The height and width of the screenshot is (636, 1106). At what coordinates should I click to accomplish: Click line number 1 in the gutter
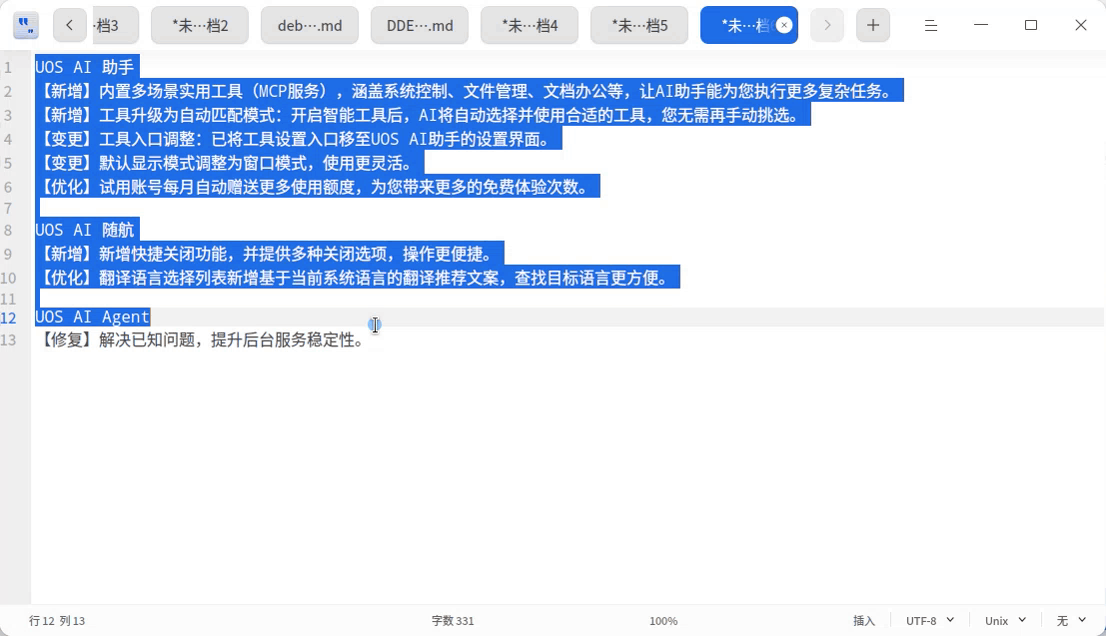click(8, 68)
